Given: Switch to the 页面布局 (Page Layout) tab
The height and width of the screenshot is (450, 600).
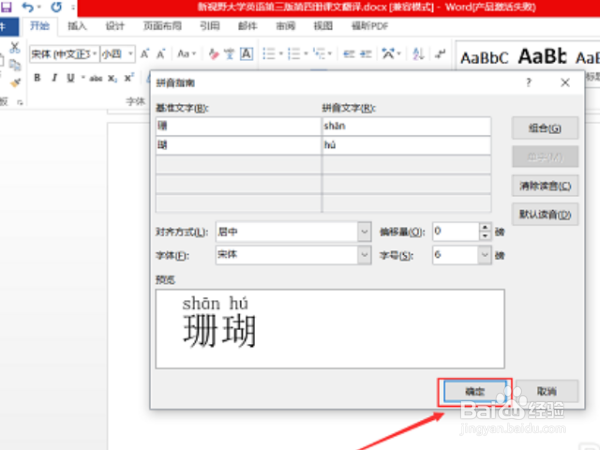Looking at the screenshot, I should [x=162, y=26].
